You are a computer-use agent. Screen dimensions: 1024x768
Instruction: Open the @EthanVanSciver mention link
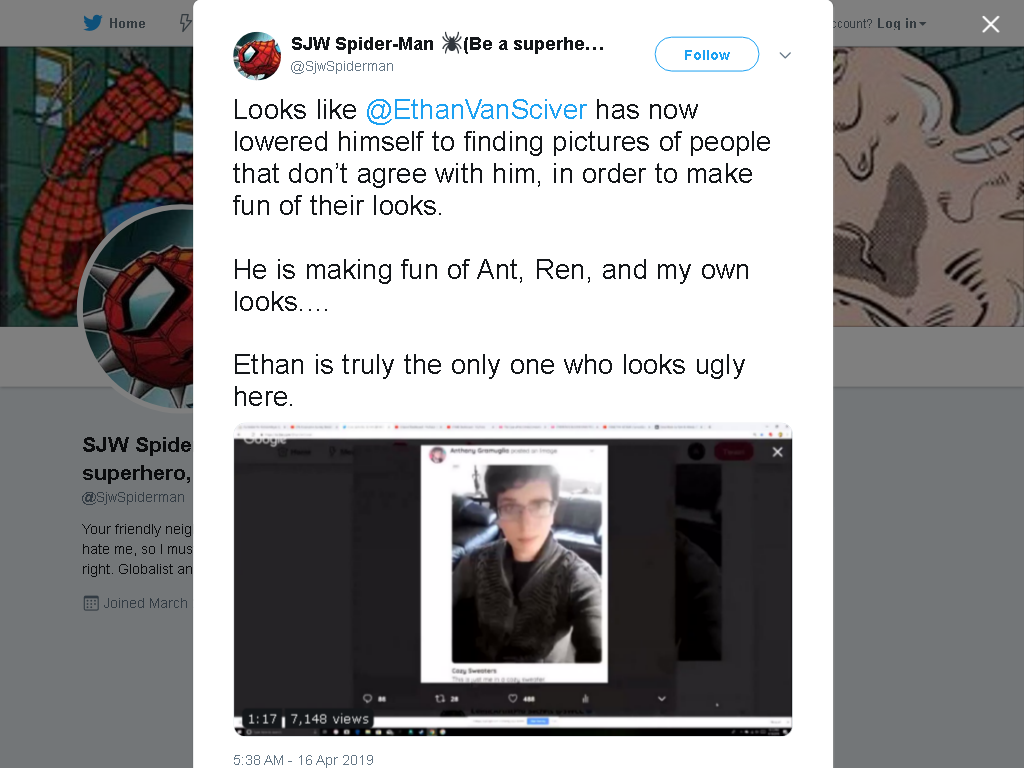tap(476, 110)
